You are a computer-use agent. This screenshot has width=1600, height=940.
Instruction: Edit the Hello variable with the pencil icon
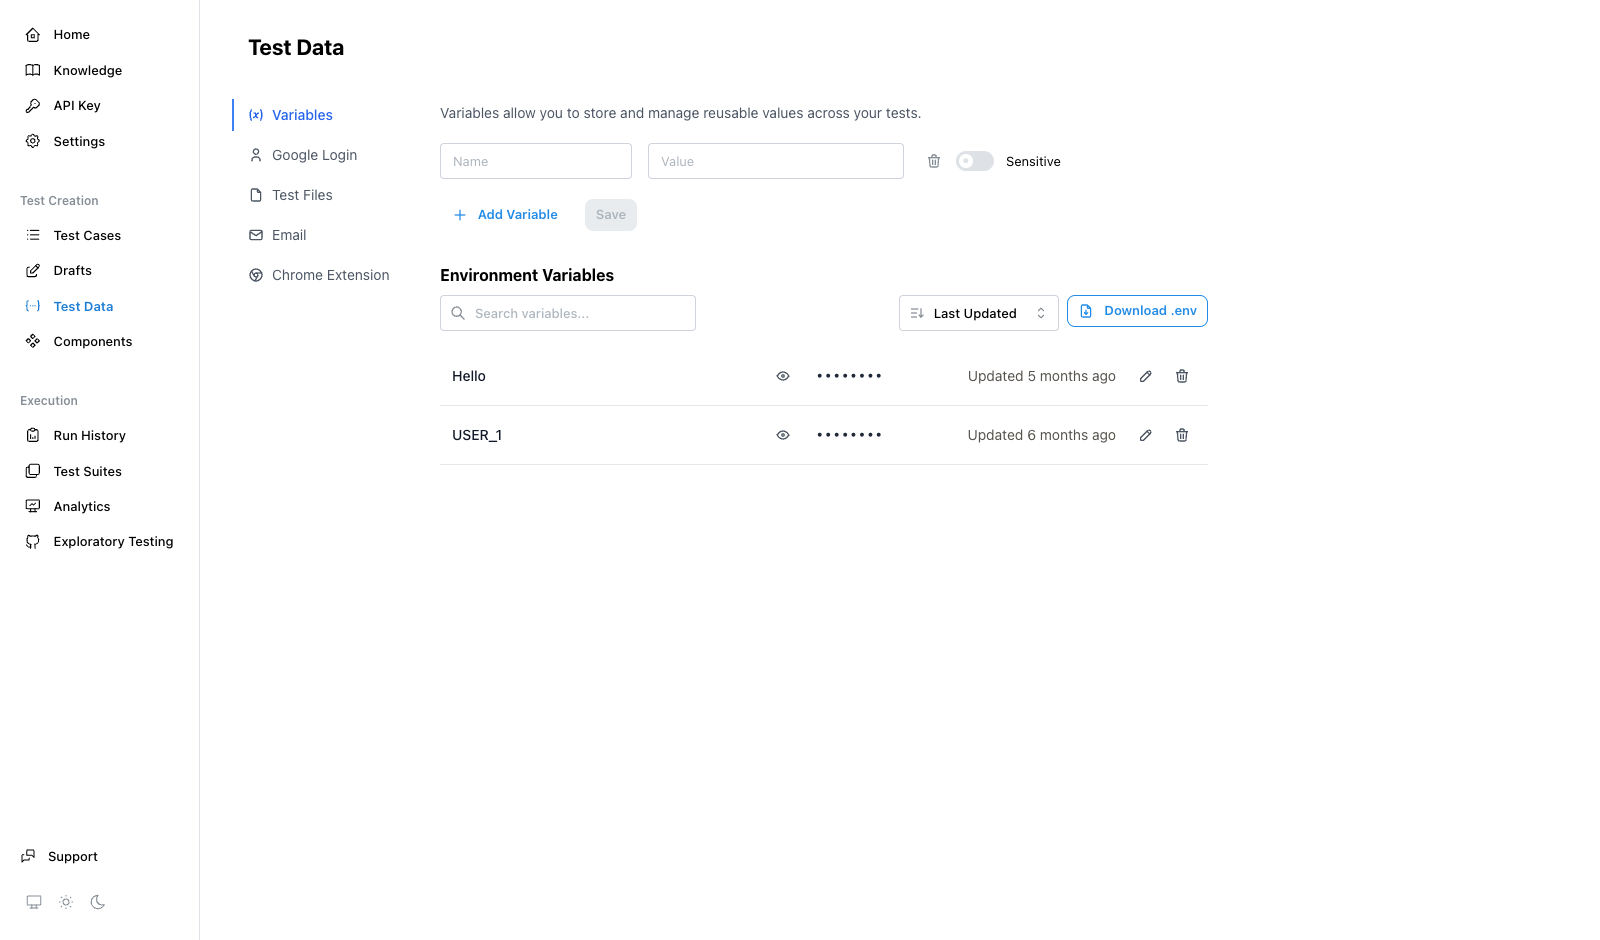(x=1145, y=376)
